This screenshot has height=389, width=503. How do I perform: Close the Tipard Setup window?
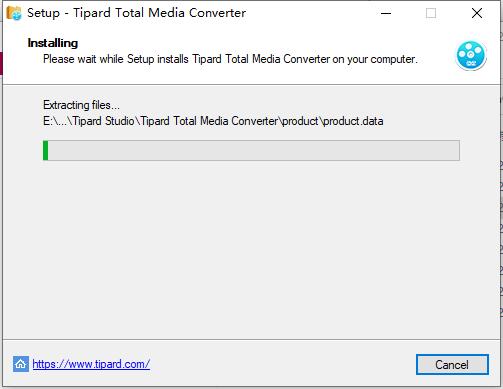pos(477,13)
